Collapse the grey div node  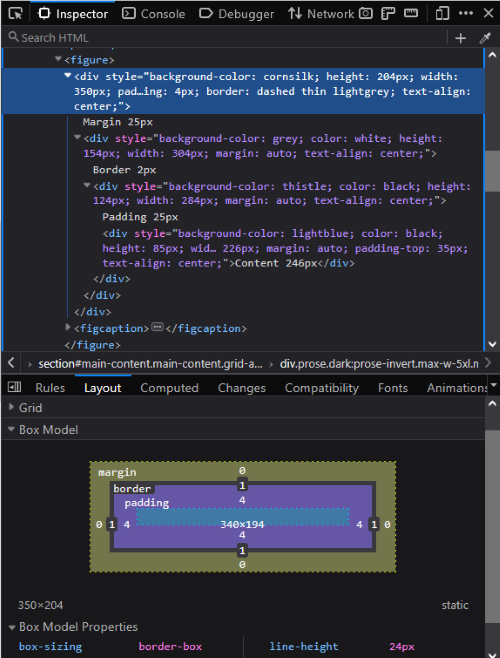click(77, 138)
